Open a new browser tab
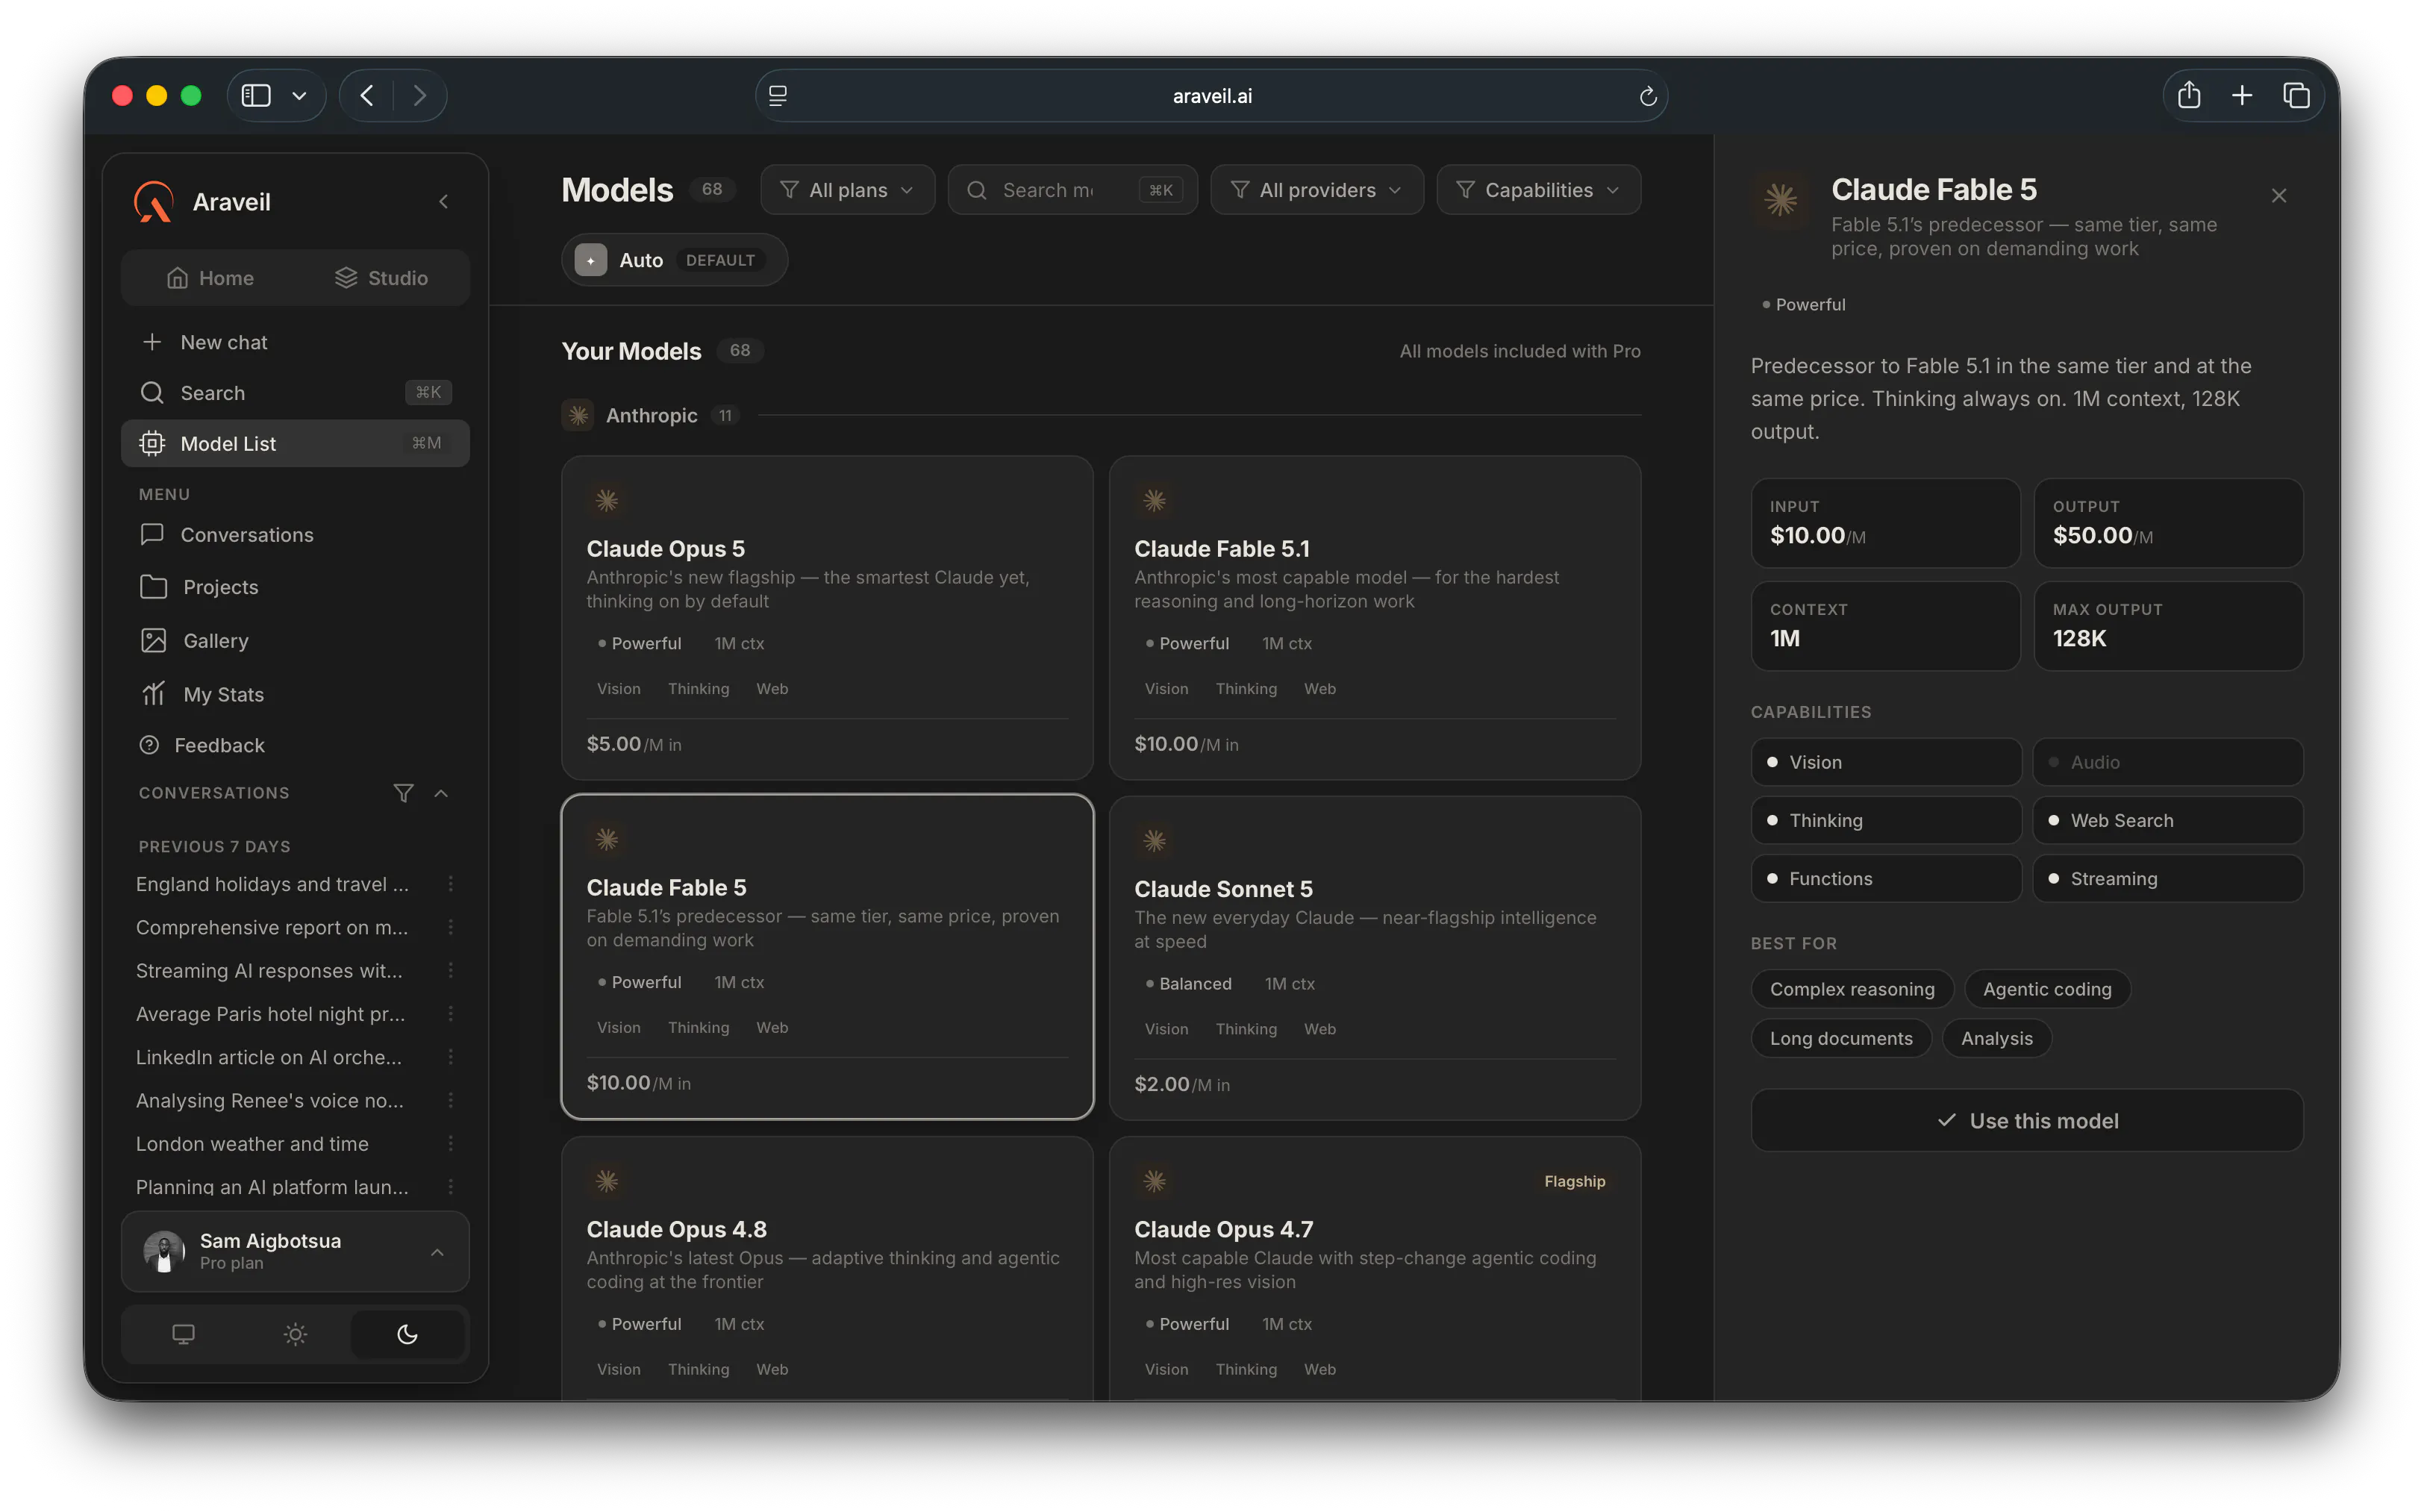This screenshot has width=2424, height=1512. [x=2242, y=95]
